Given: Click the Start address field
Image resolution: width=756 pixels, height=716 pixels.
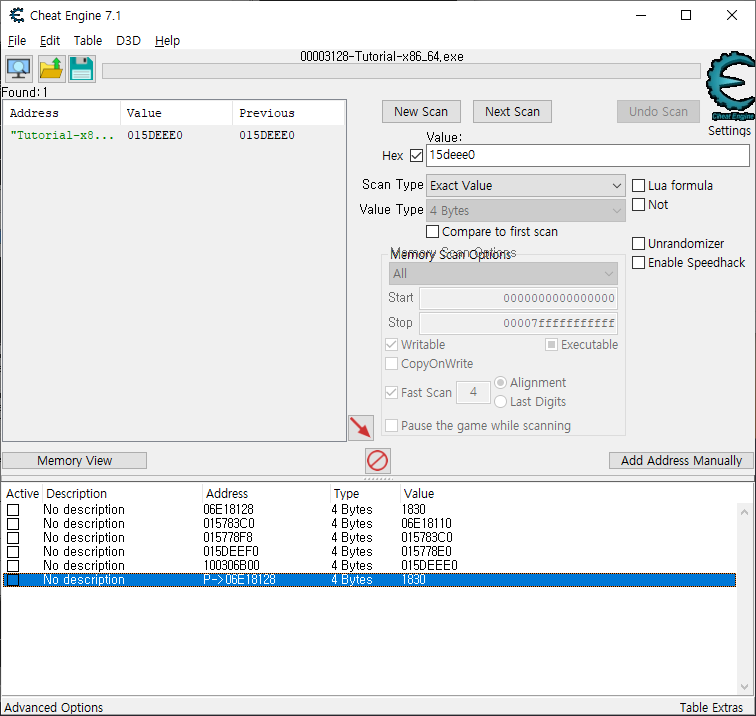Looking at the screenshot, I should [x=518, y=298].
